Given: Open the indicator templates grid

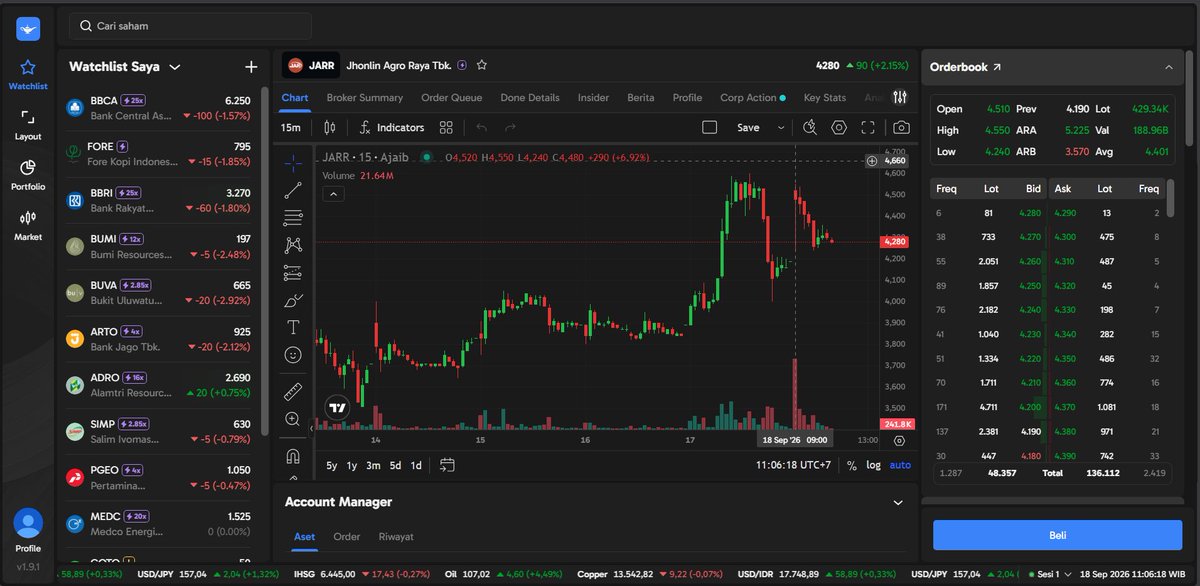Looking at the screenshot, I should [446, 128].
